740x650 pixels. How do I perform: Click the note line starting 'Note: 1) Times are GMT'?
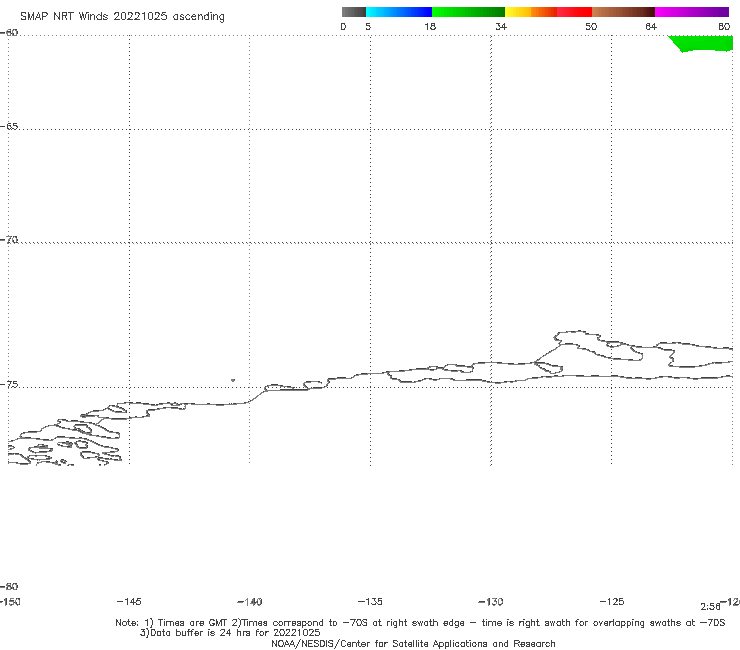420,623
